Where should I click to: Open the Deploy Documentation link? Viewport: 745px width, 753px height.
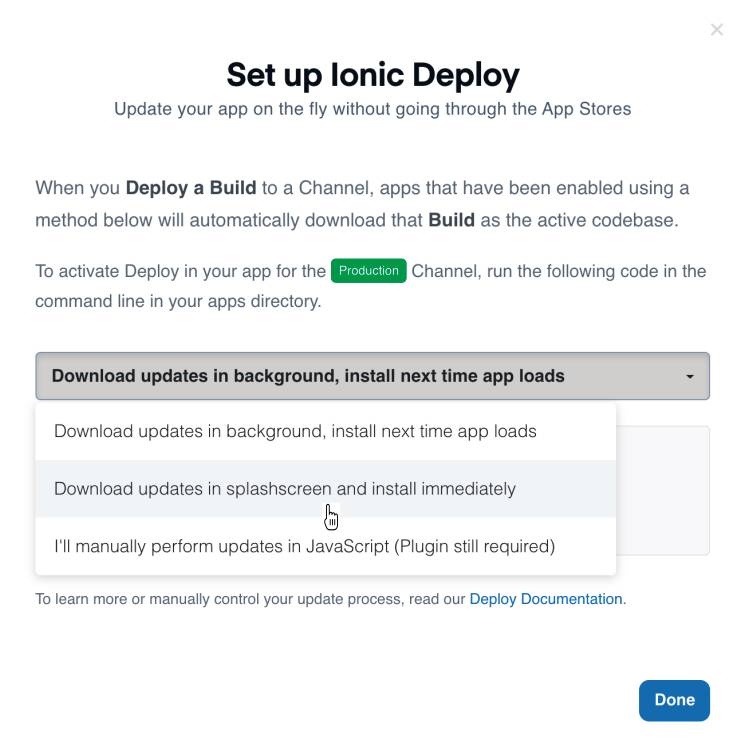pyautogui.click(x=546, y=599)
